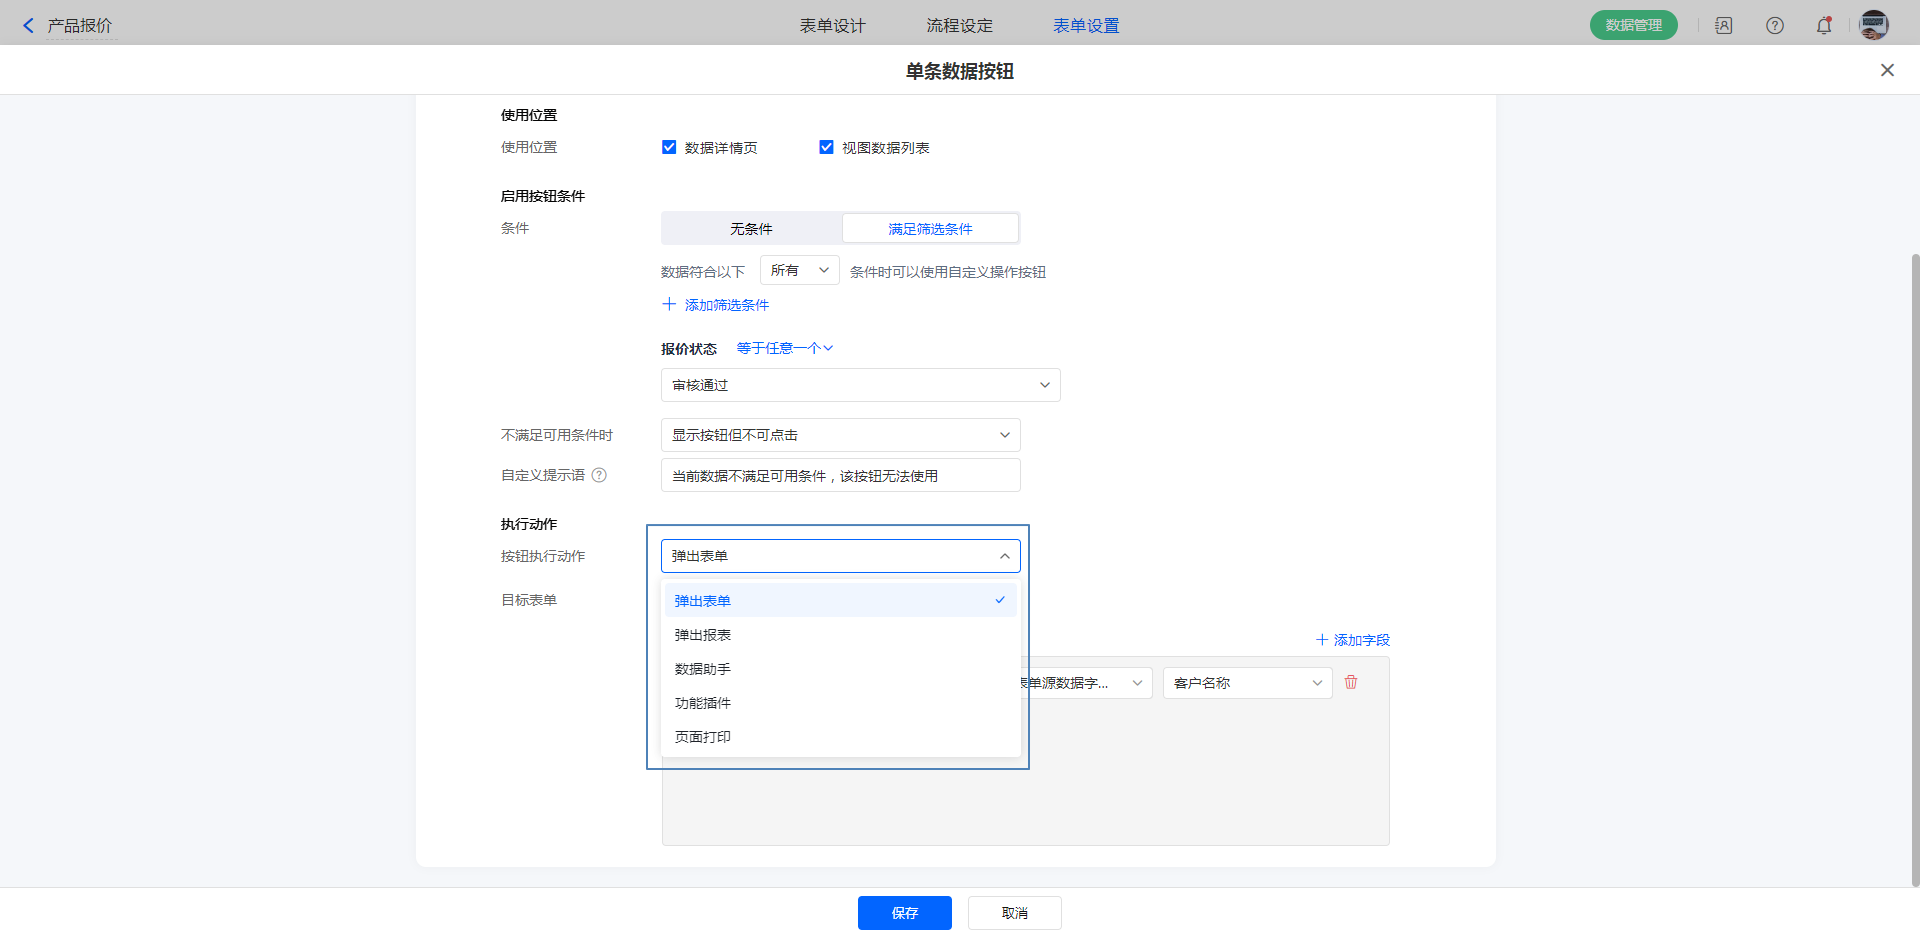Open the 显示按钮但不可点击 dropdown

point(840,435)
